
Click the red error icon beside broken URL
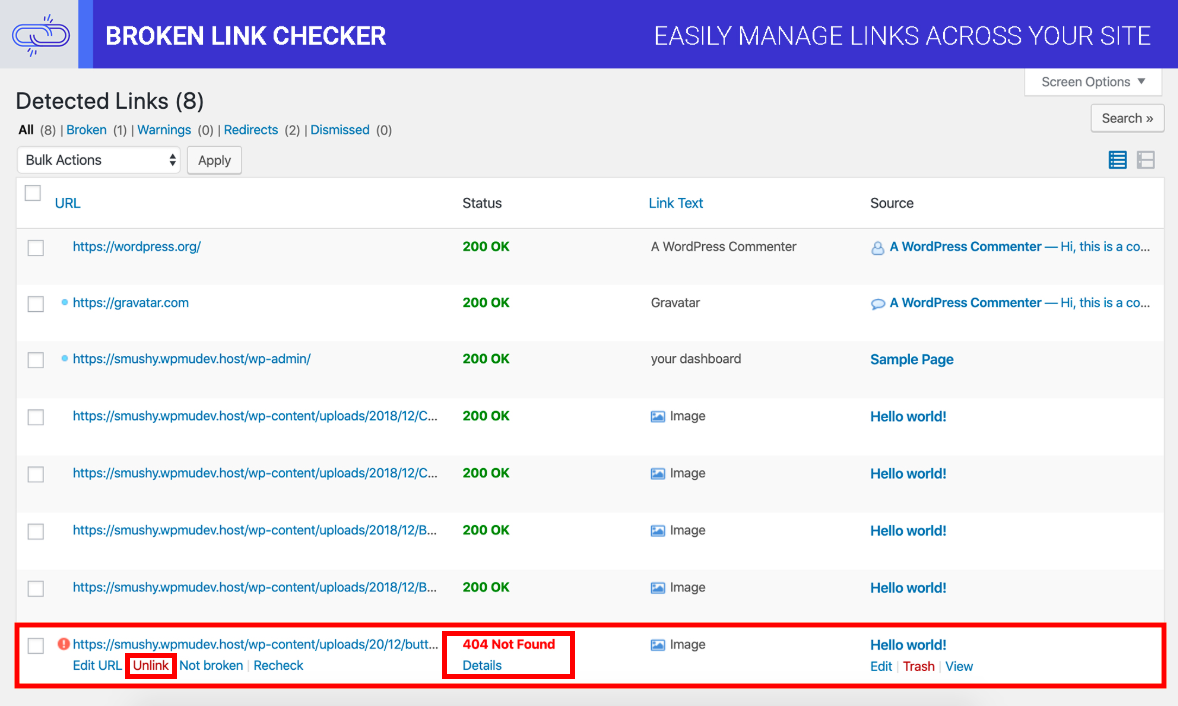[64, 645]
